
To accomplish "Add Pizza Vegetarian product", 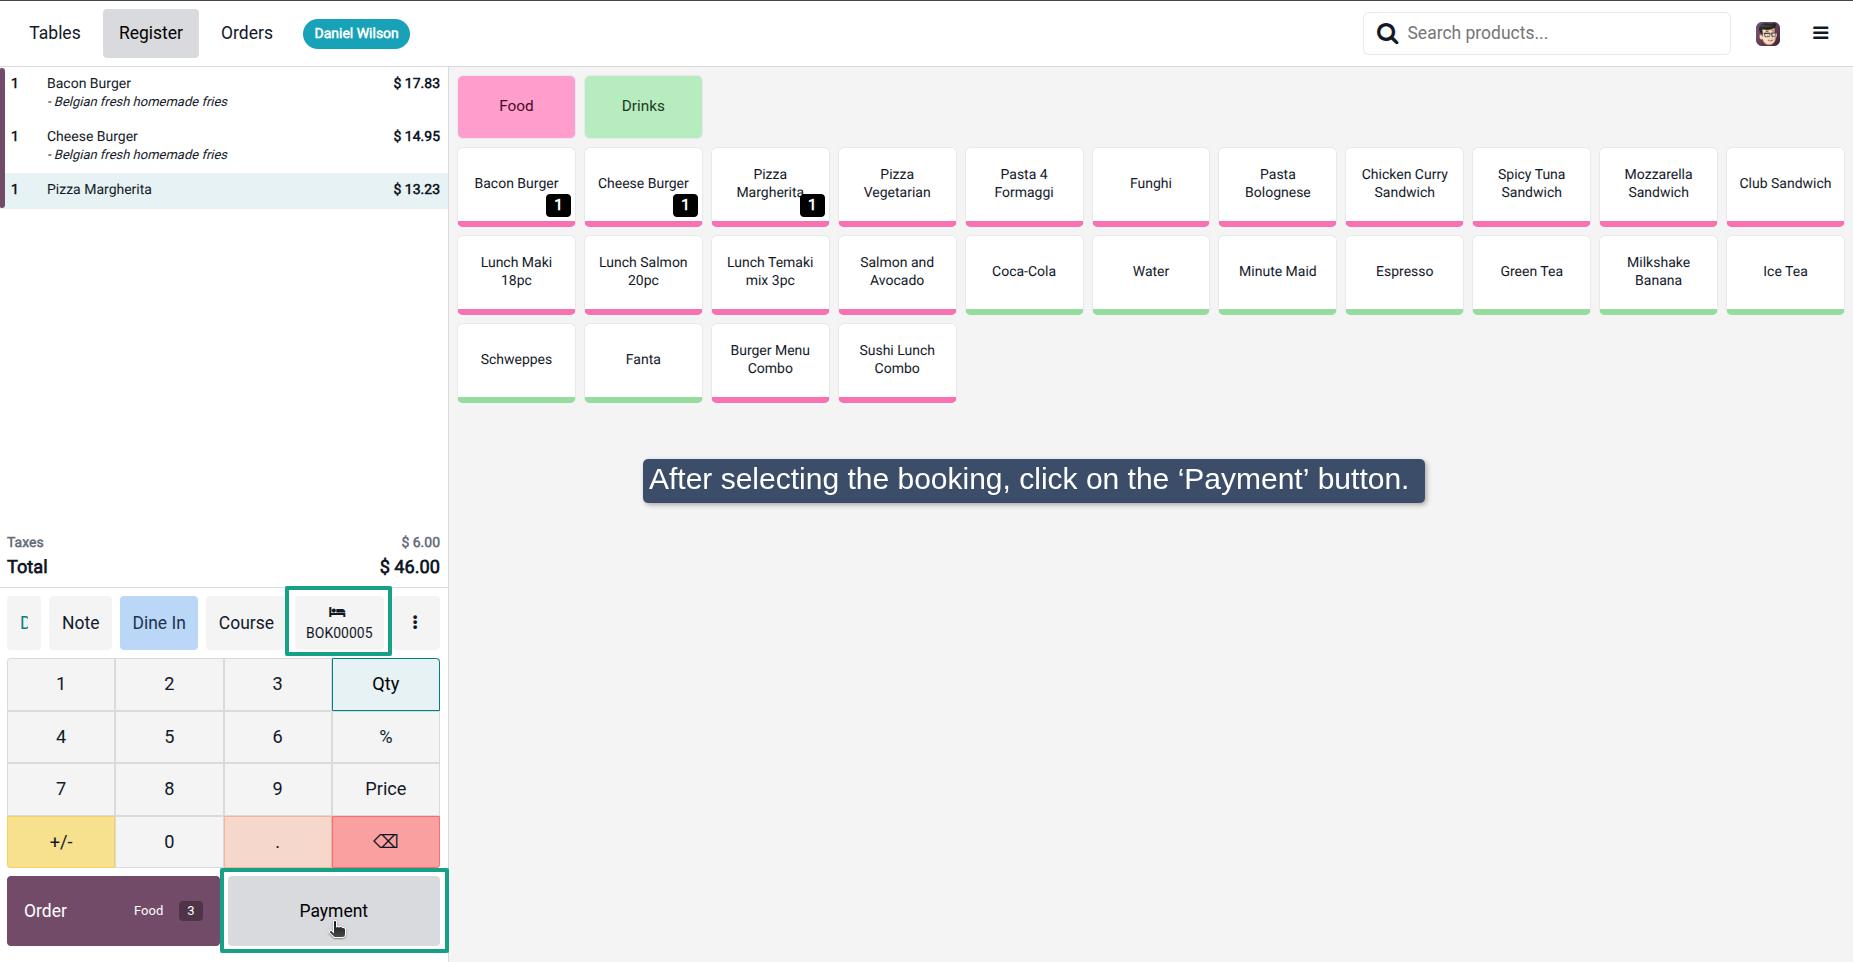I will [x=897, y=186].
